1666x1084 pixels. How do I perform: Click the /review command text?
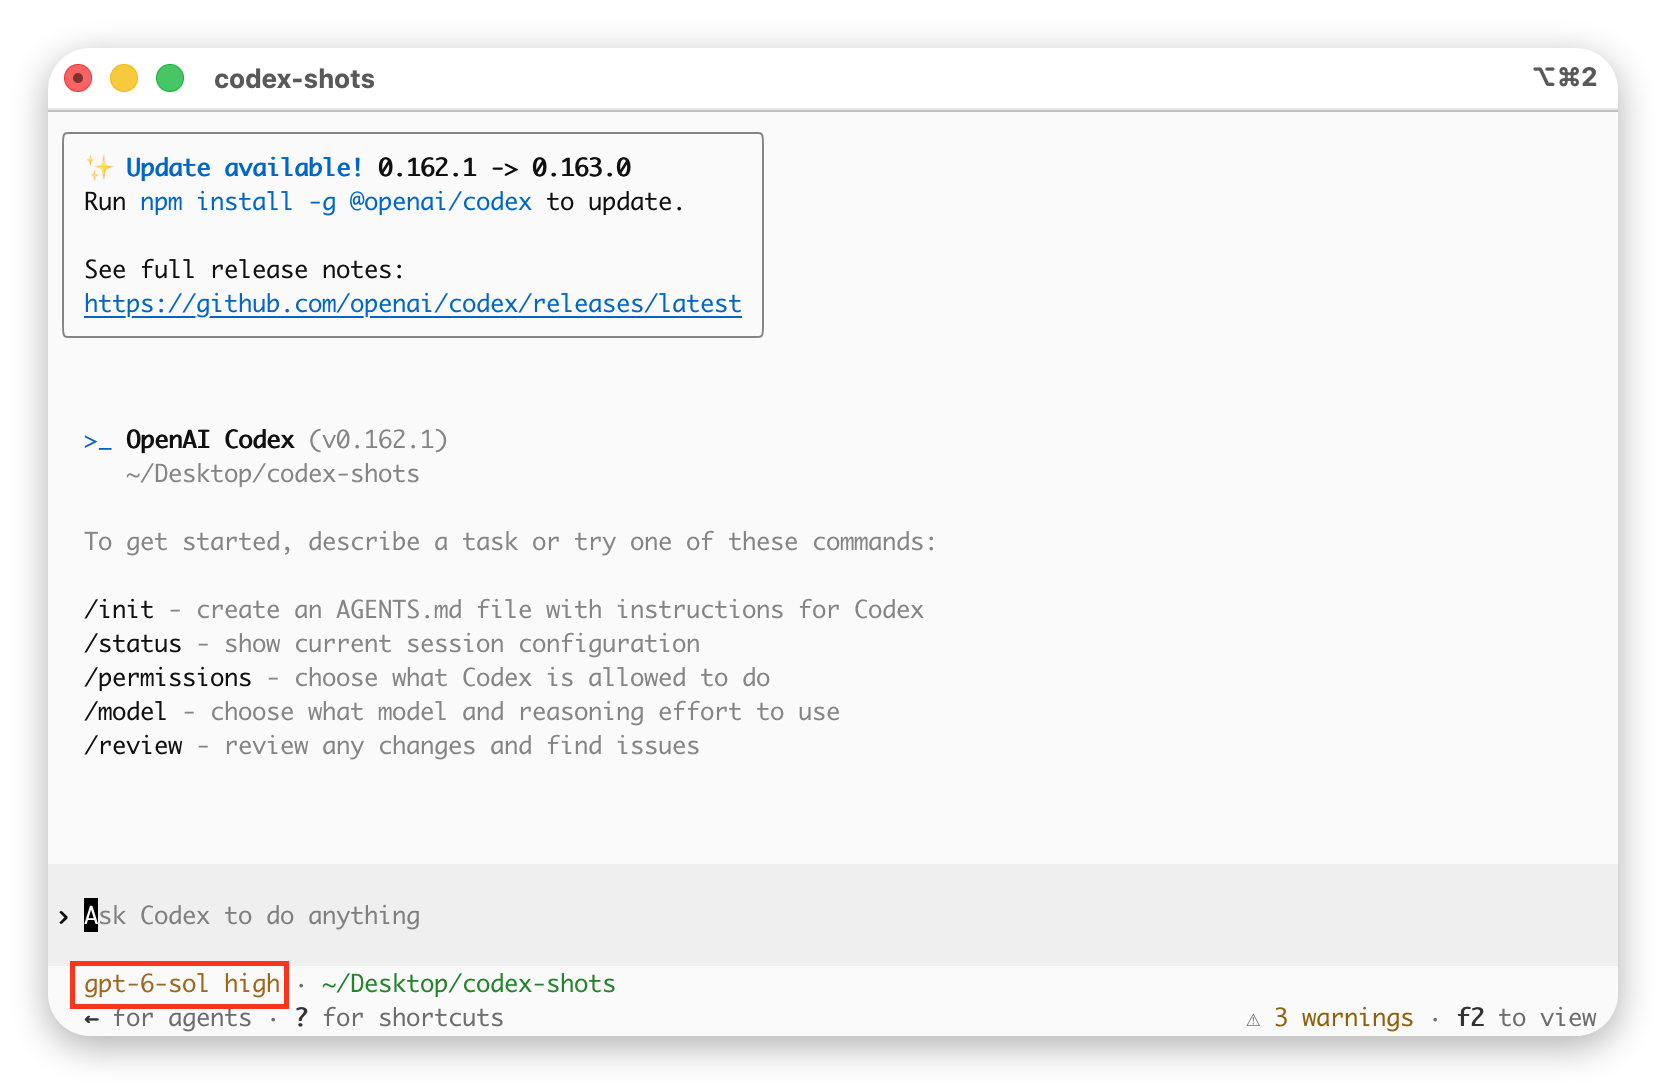point(133,746)
